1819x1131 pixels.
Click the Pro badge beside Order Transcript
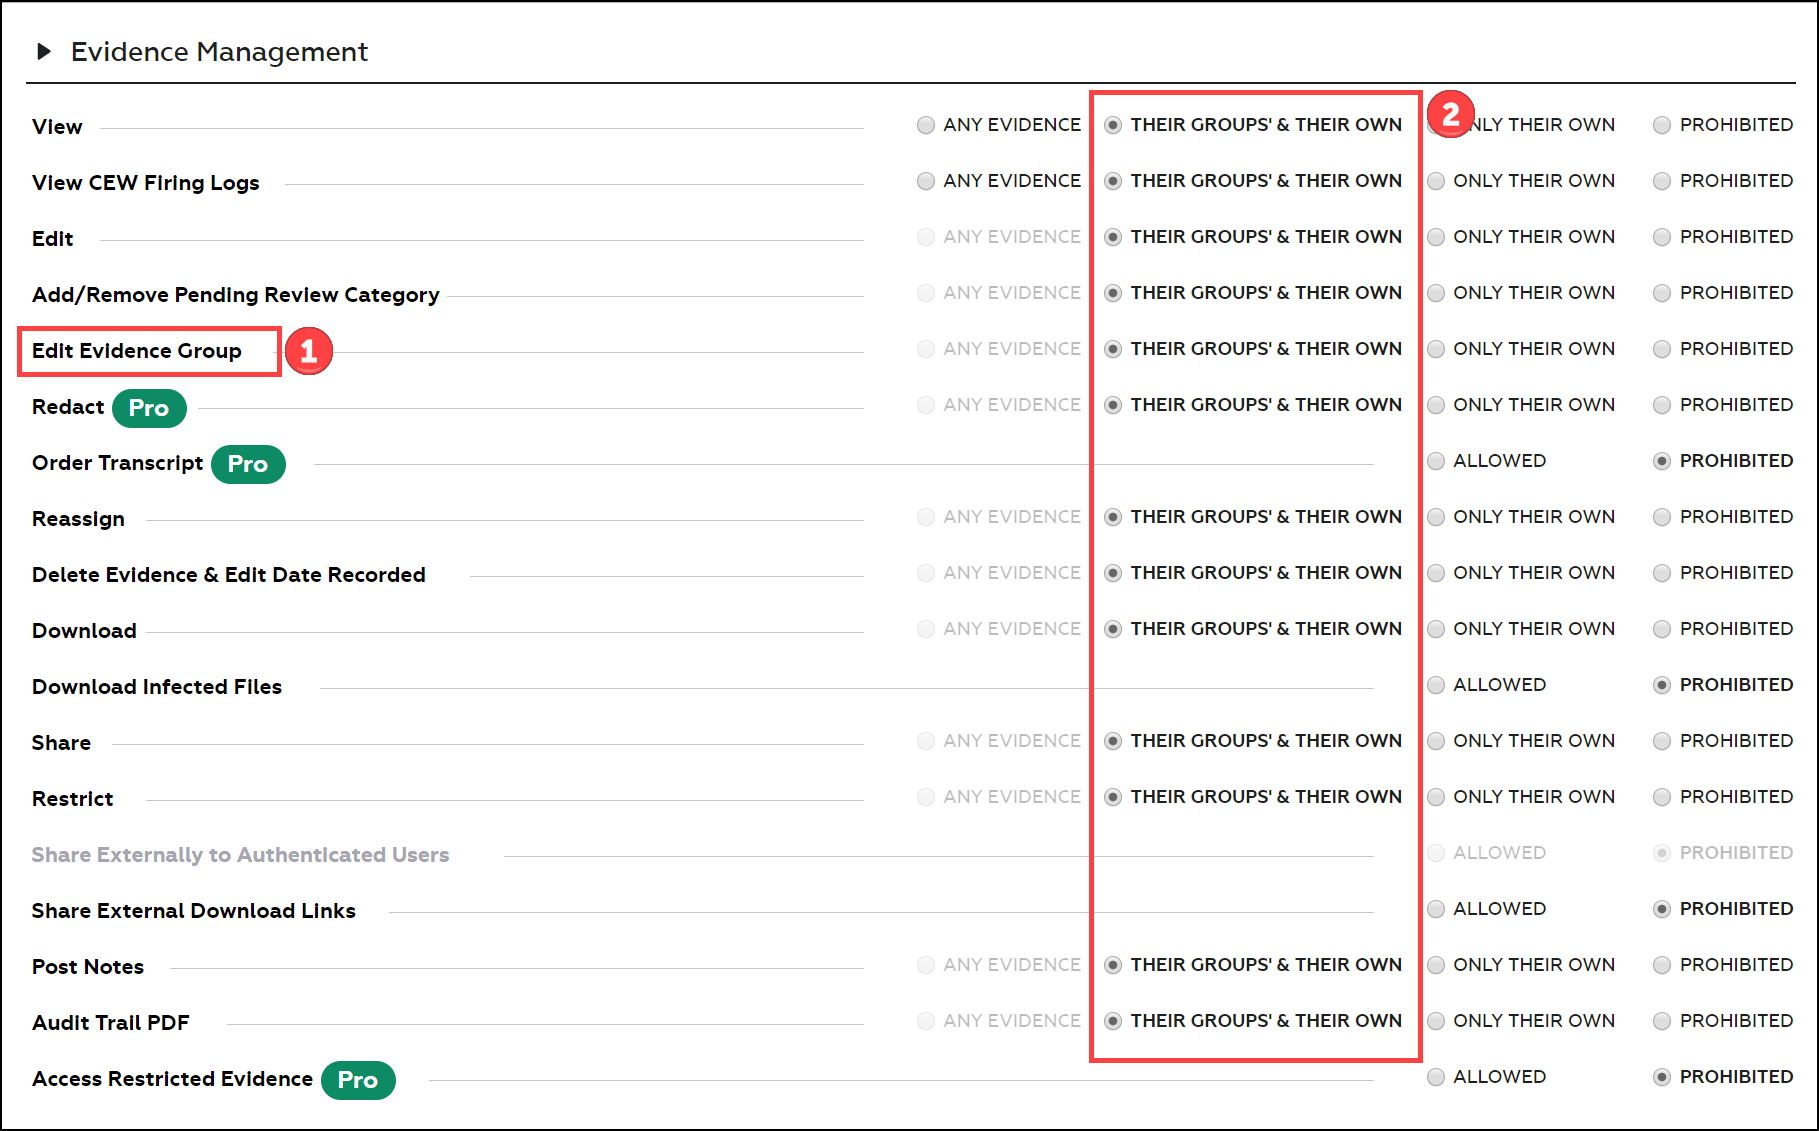click(x=248, y=464)
